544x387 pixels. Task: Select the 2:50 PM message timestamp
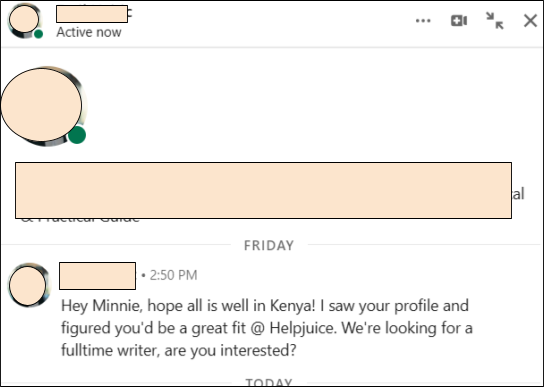pyautogui.click(x=173, y=275)
